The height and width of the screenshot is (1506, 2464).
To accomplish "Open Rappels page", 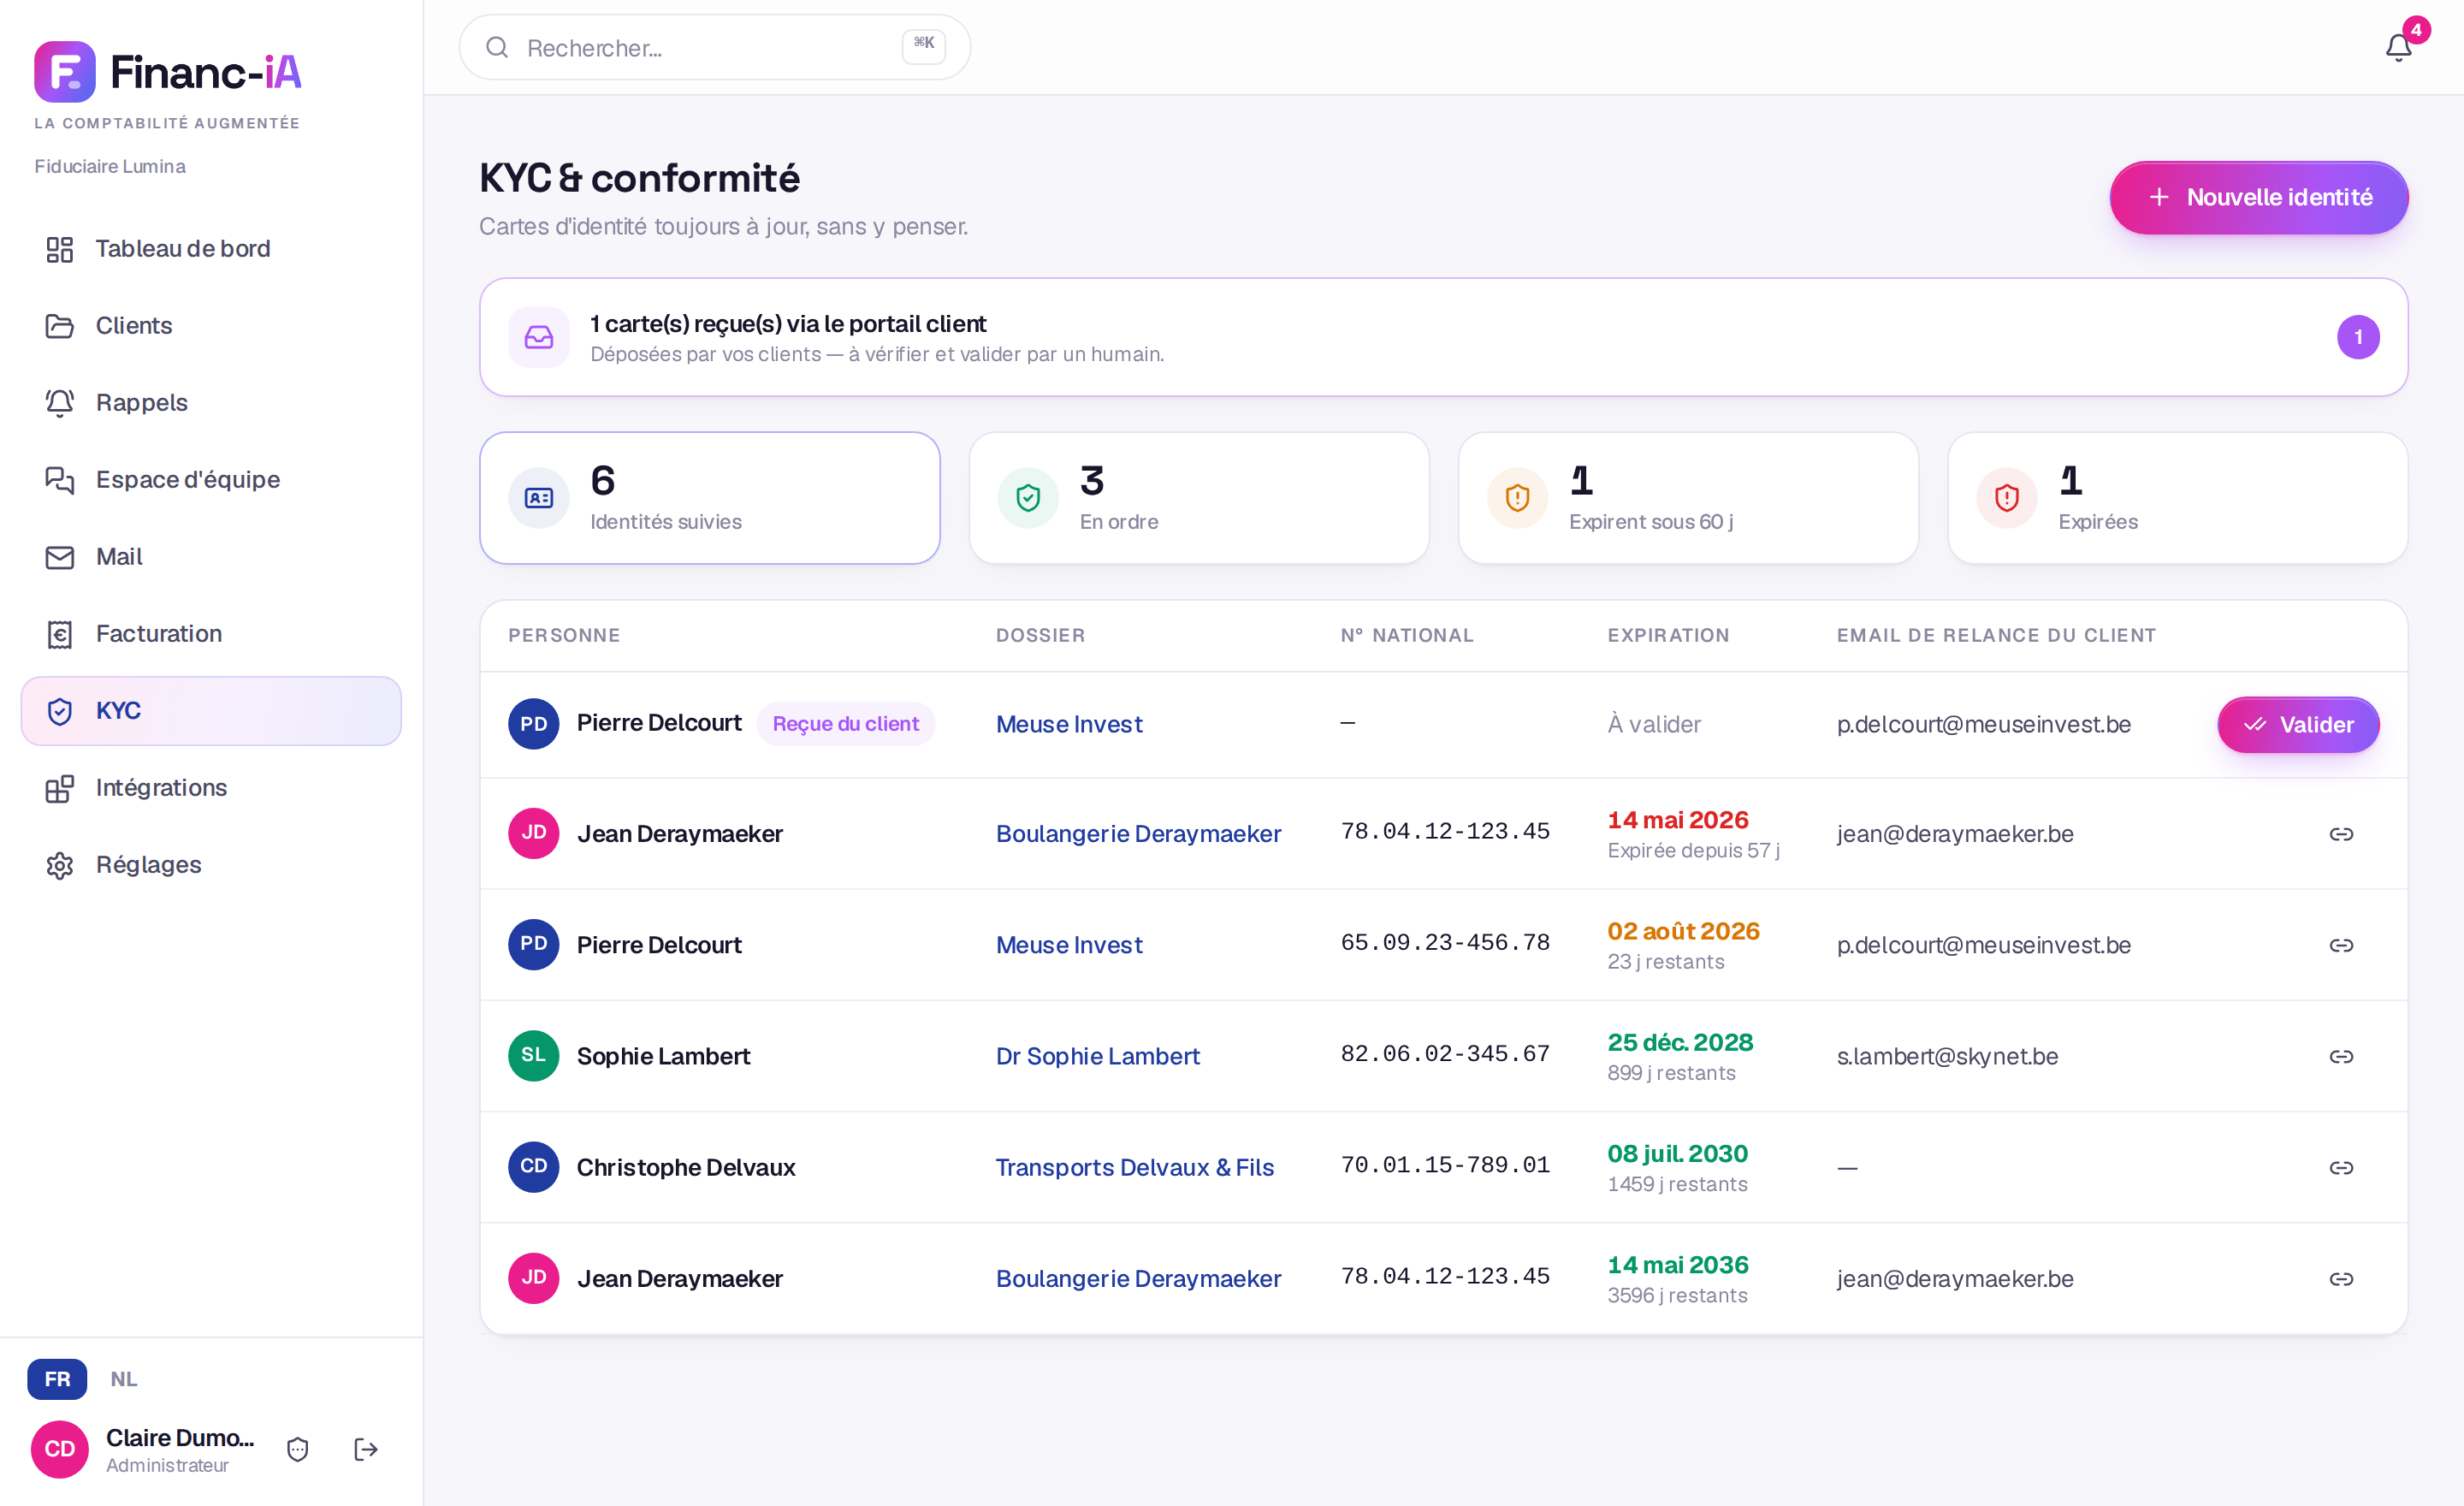I will click(x=211, y=403).
